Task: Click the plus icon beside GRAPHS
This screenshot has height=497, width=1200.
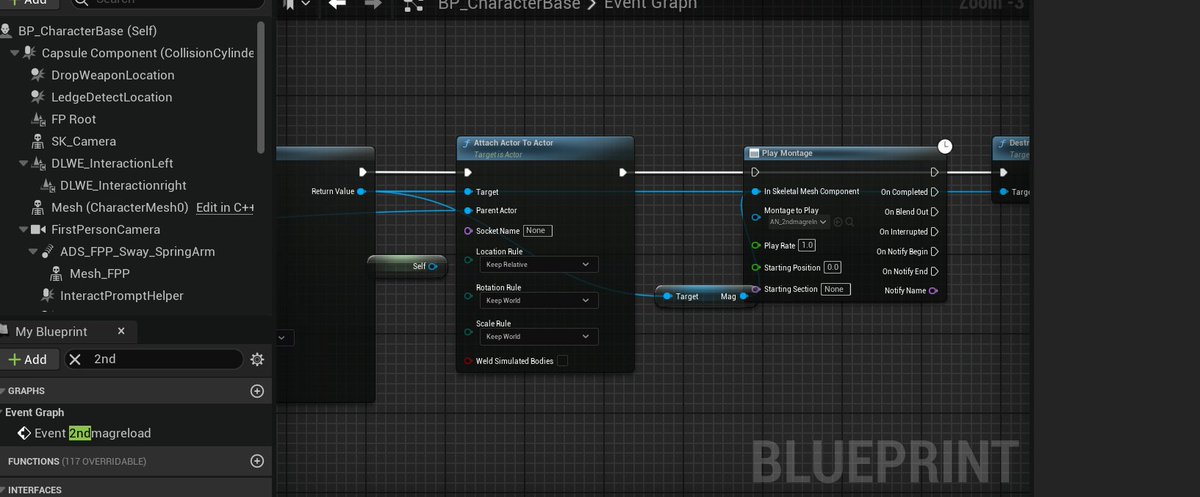Action: [257, 391]
